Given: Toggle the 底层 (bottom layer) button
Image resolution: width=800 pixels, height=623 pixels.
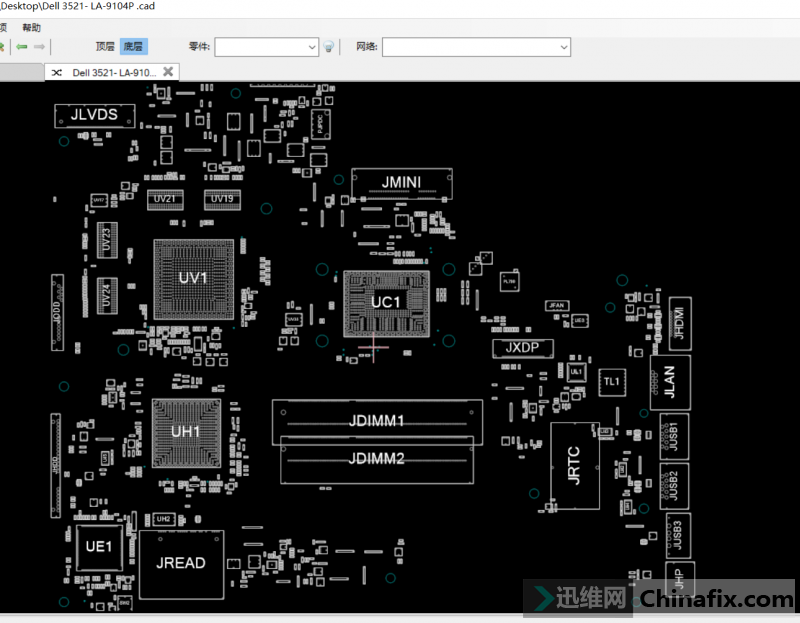Looking at the screenshot, I should (133, 46).
